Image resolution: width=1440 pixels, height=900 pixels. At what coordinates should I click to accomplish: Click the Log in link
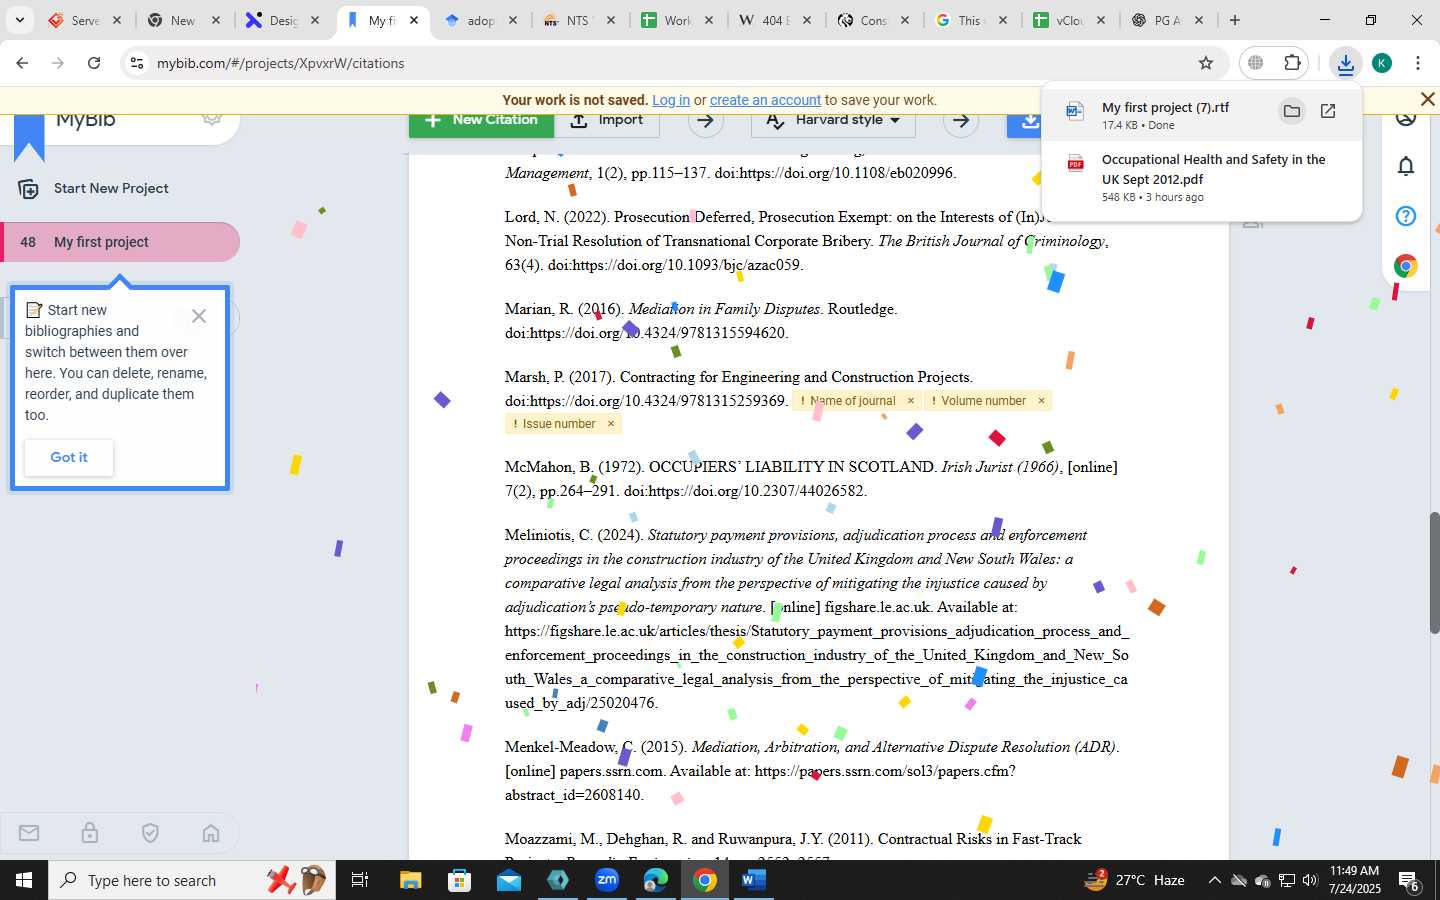[671, 100]
